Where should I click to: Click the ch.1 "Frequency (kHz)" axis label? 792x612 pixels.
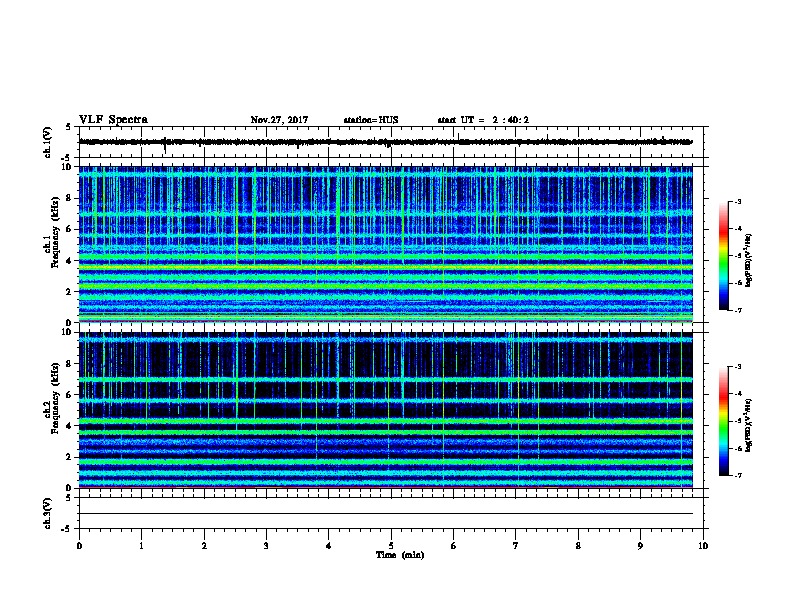click(56, 233)
